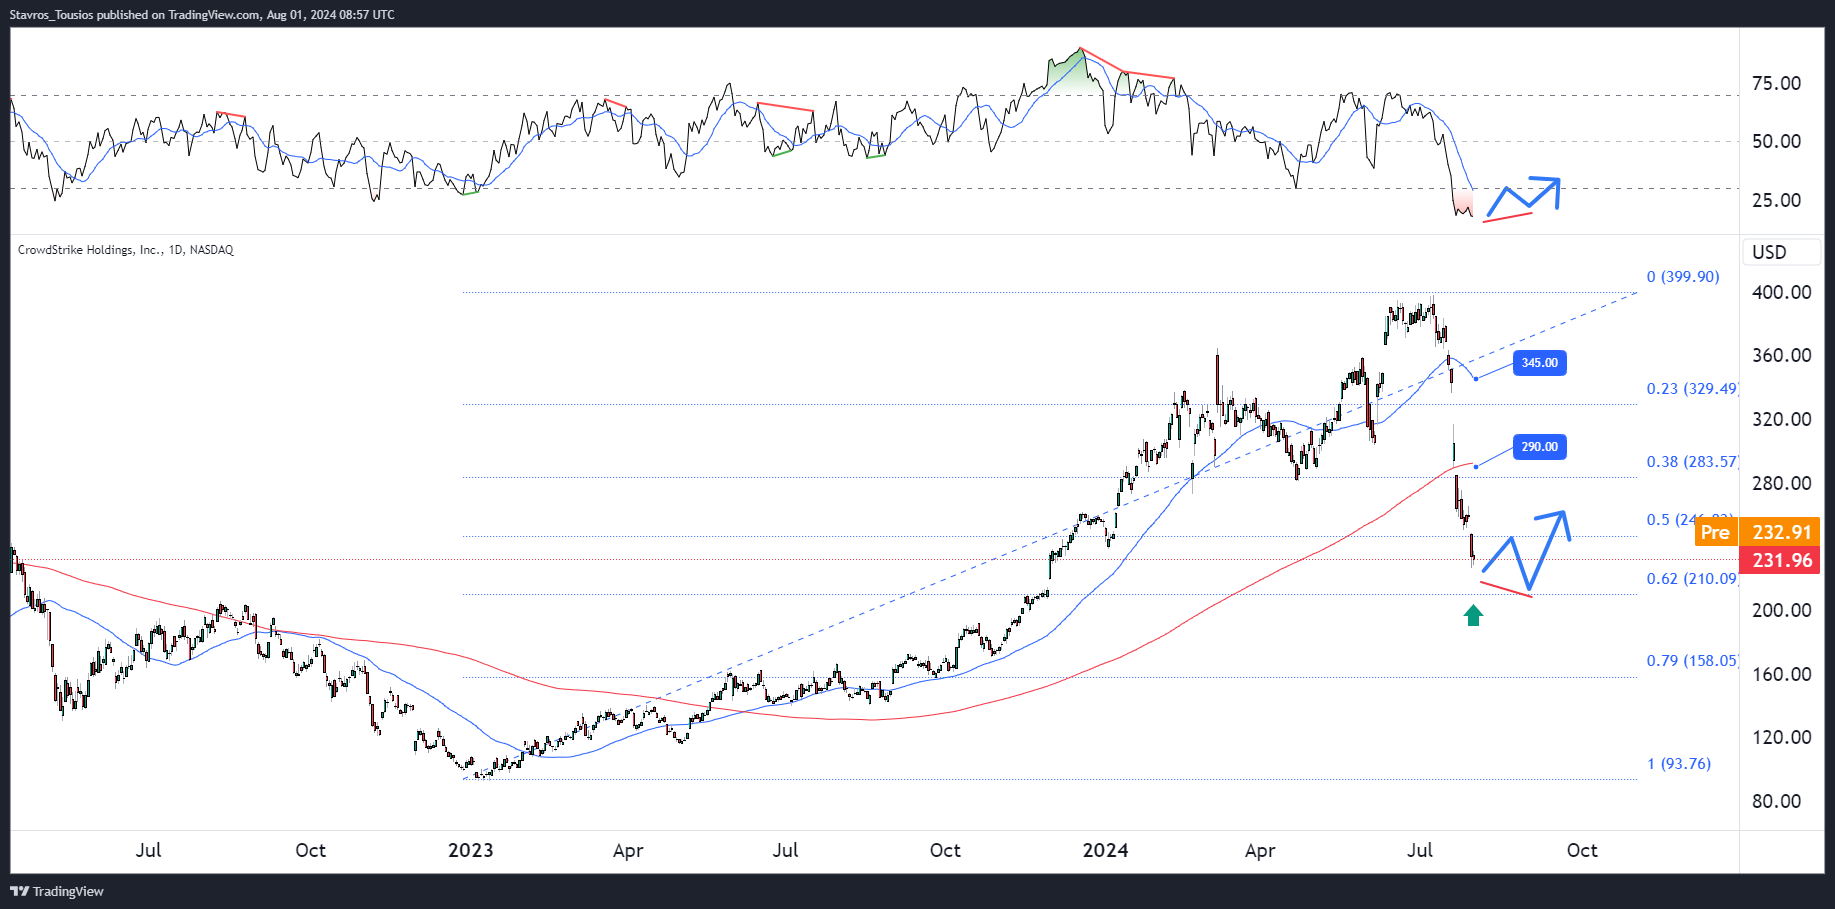1835x909 pixels.
Task: Click the green up arrow marker
Action: (x=1473, y=615)
